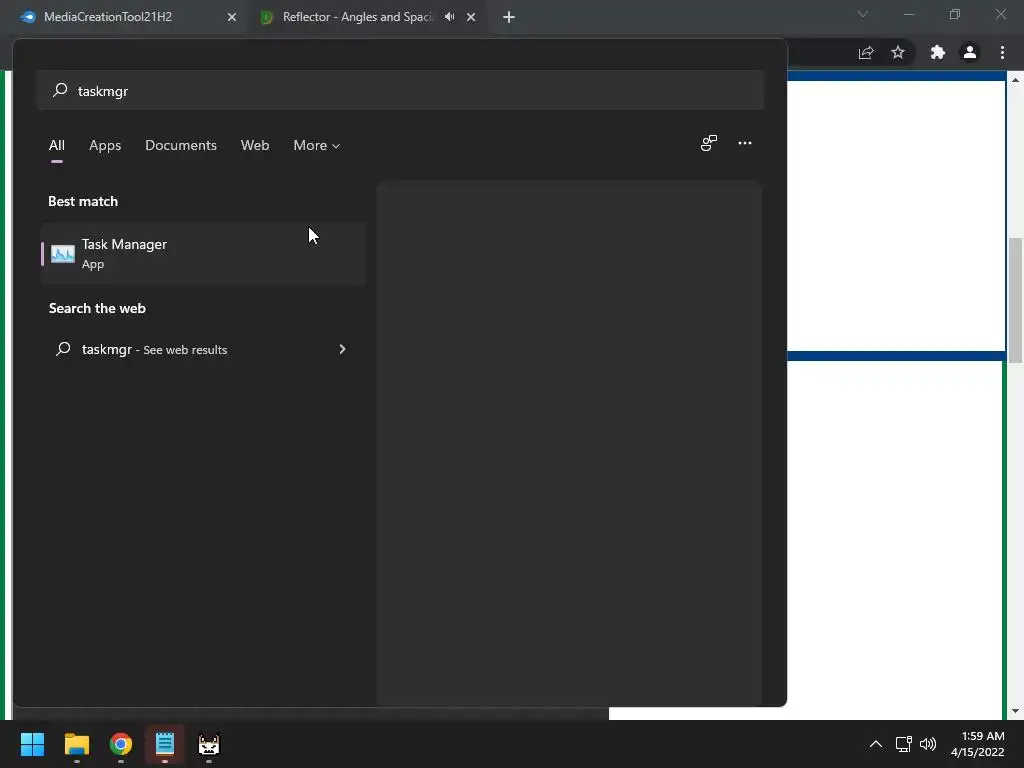The width and height of the screenshot is (1024, 768).
Task: Bookmark this page with star icon
Action: point(898,52)
